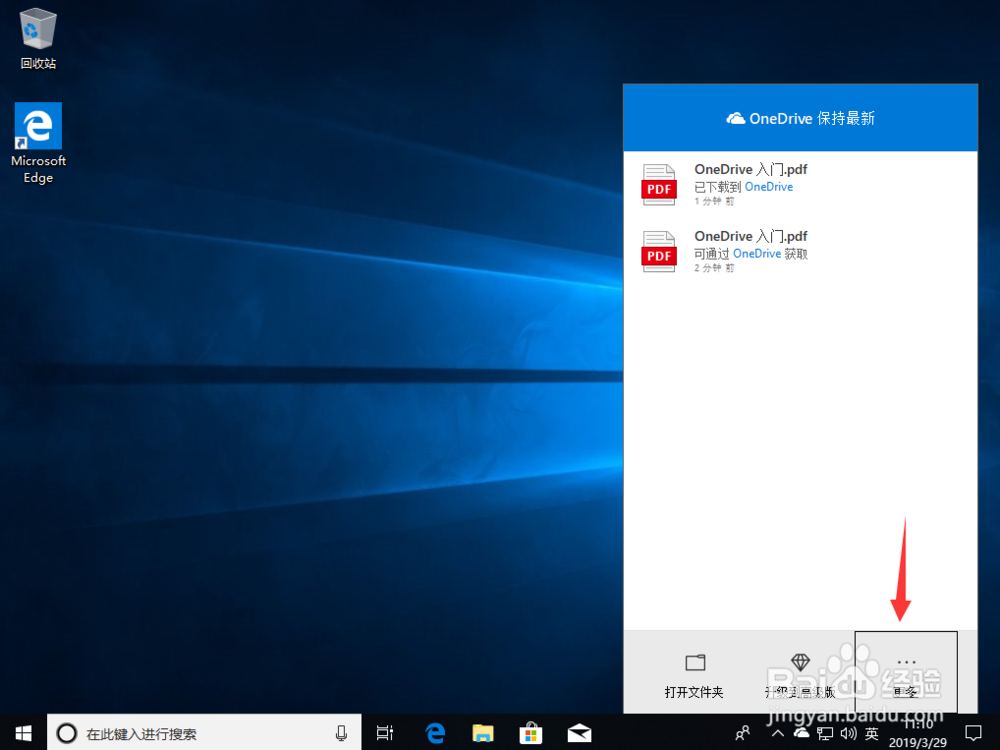Click the People icon in taskbar

point(742,733)
